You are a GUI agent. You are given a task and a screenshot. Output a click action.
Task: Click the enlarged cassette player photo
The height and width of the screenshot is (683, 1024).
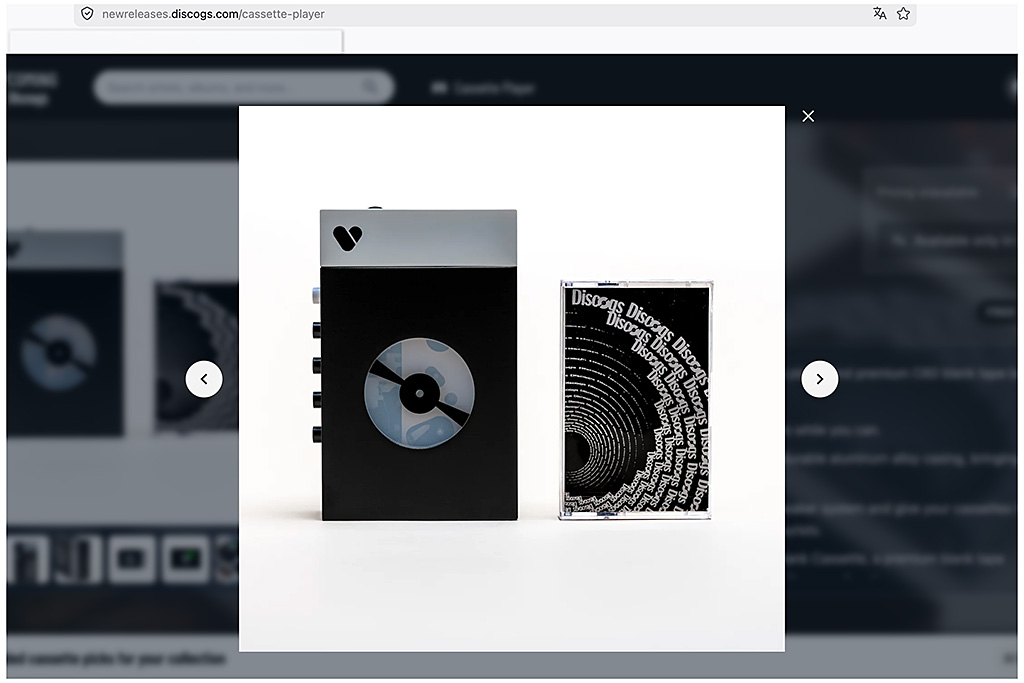[x=512, y=379]
